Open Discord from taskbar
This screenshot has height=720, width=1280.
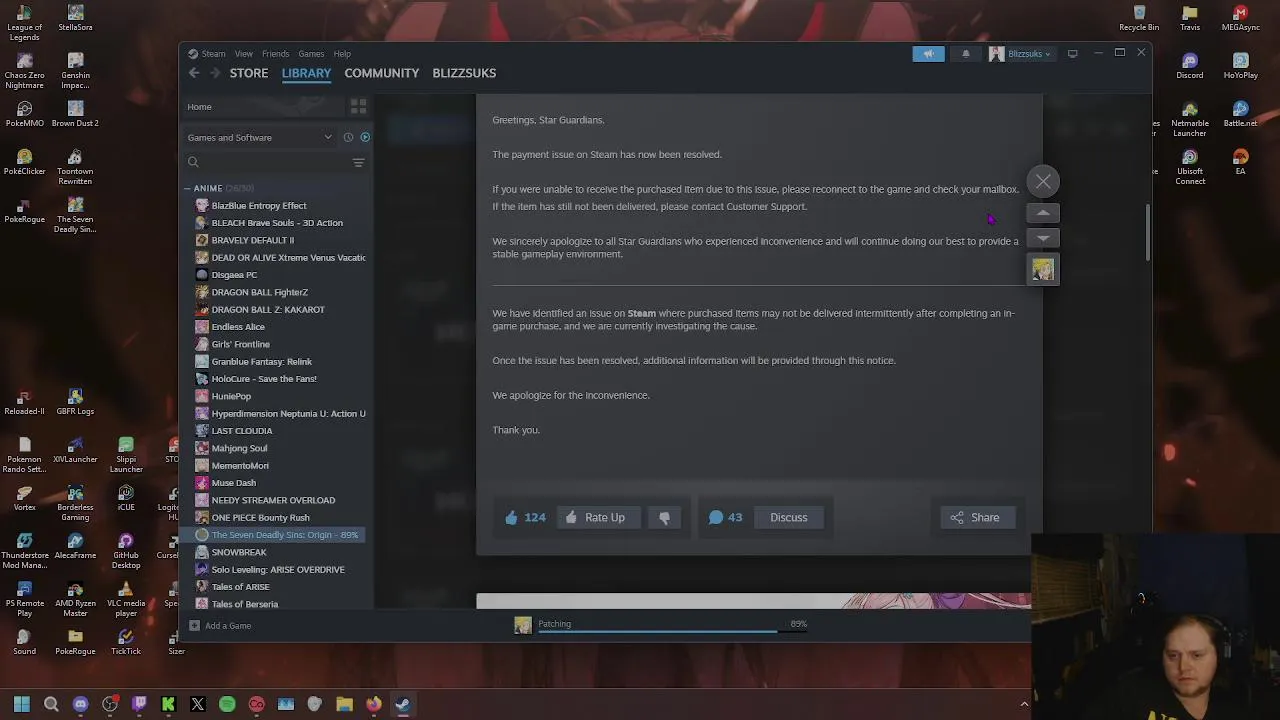pyautogui.click(x=80, y=704)
